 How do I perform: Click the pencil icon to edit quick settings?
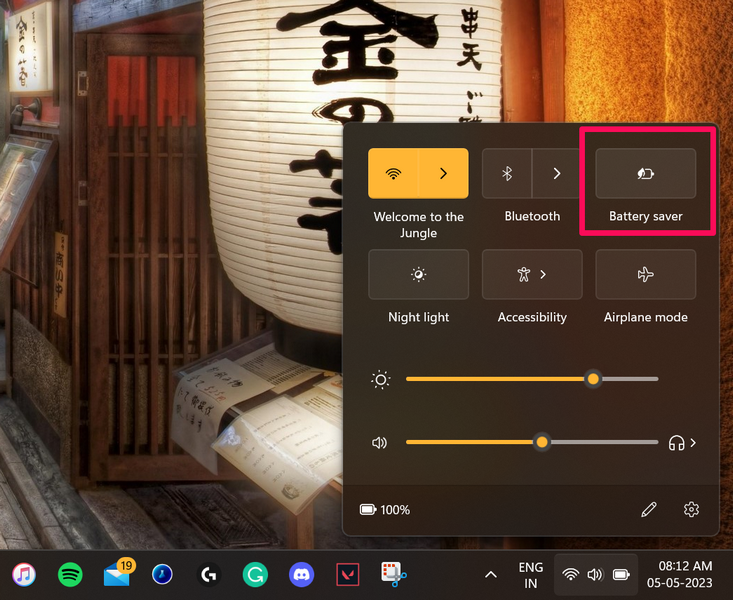click(x=649, y=510)
